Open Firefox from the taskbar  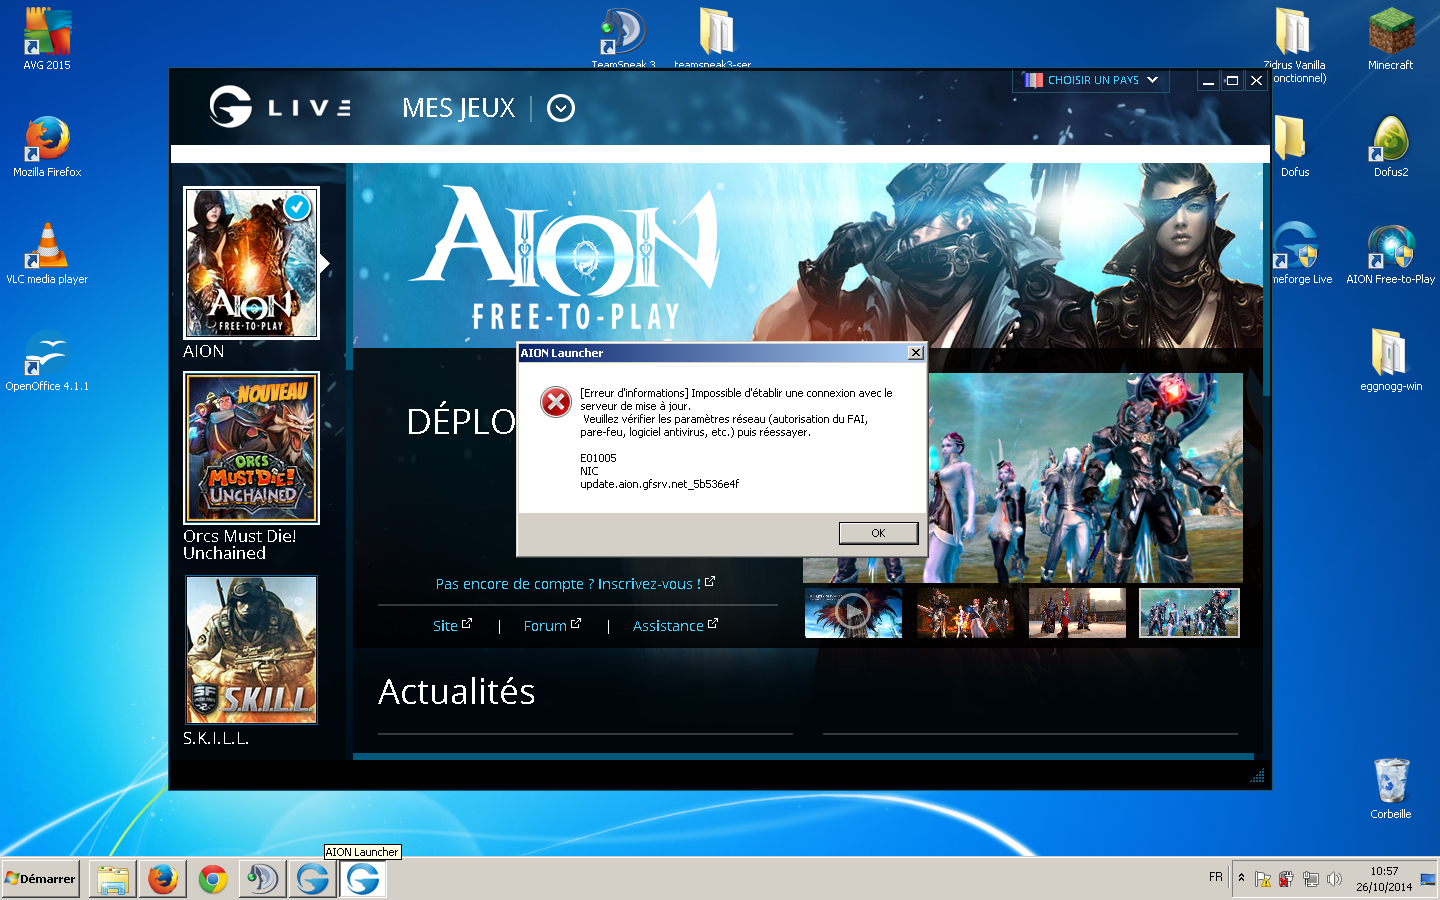click(x=163, y=879)
